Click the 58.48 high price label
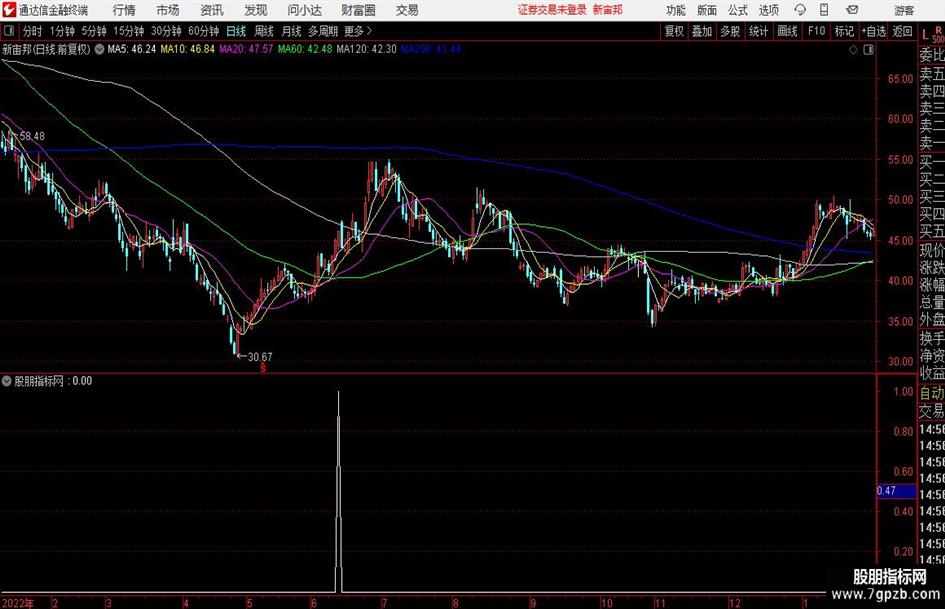The width and height of the screenshot is (945, 609). click(x=32, y=136)
